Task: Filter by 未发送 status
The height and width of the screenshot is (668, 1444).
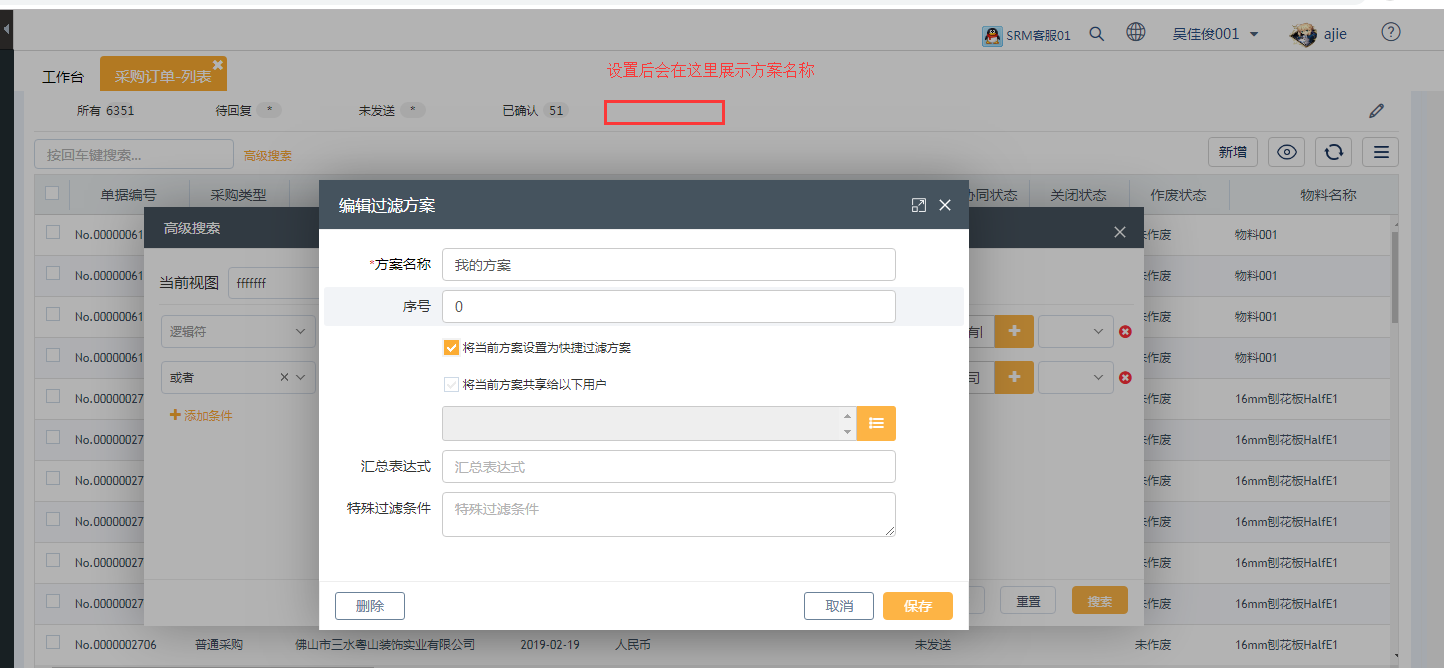Action: 392,111
